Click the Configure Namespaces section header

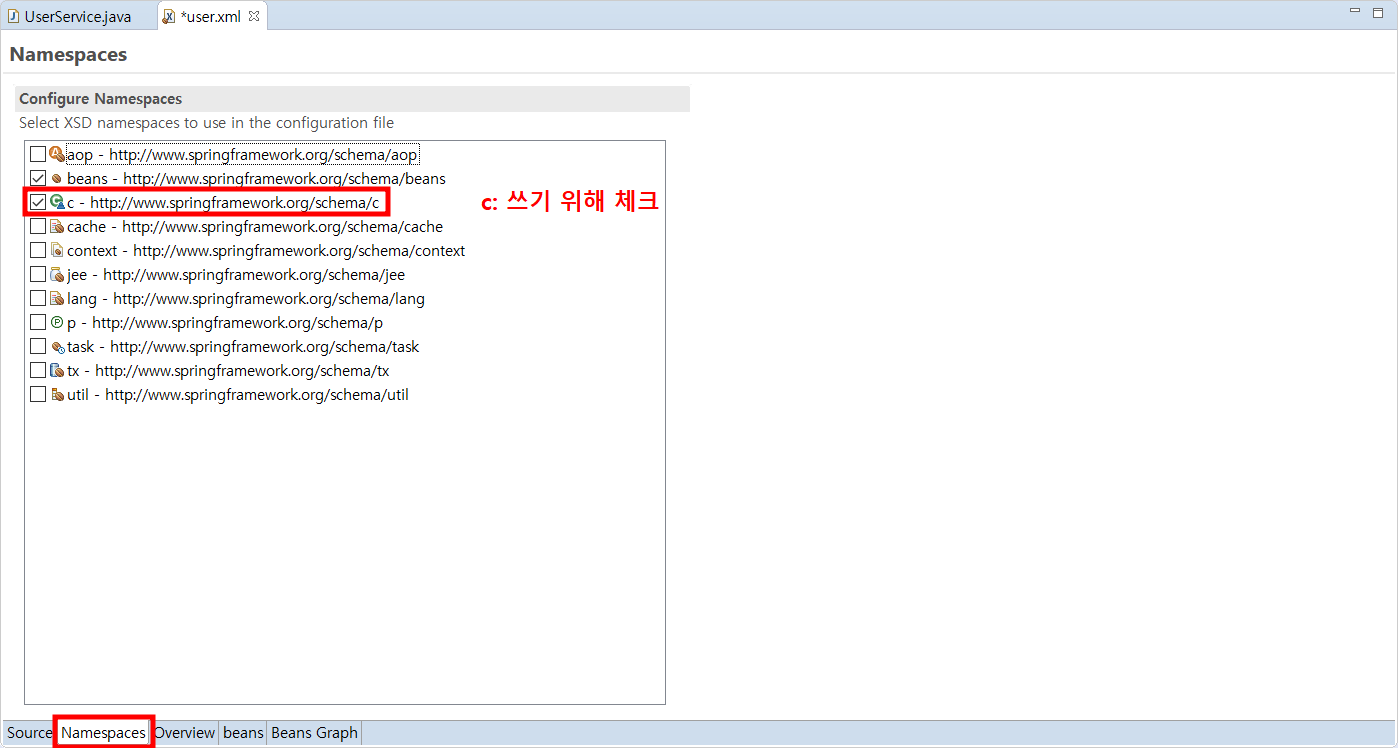tap(352, 99)
